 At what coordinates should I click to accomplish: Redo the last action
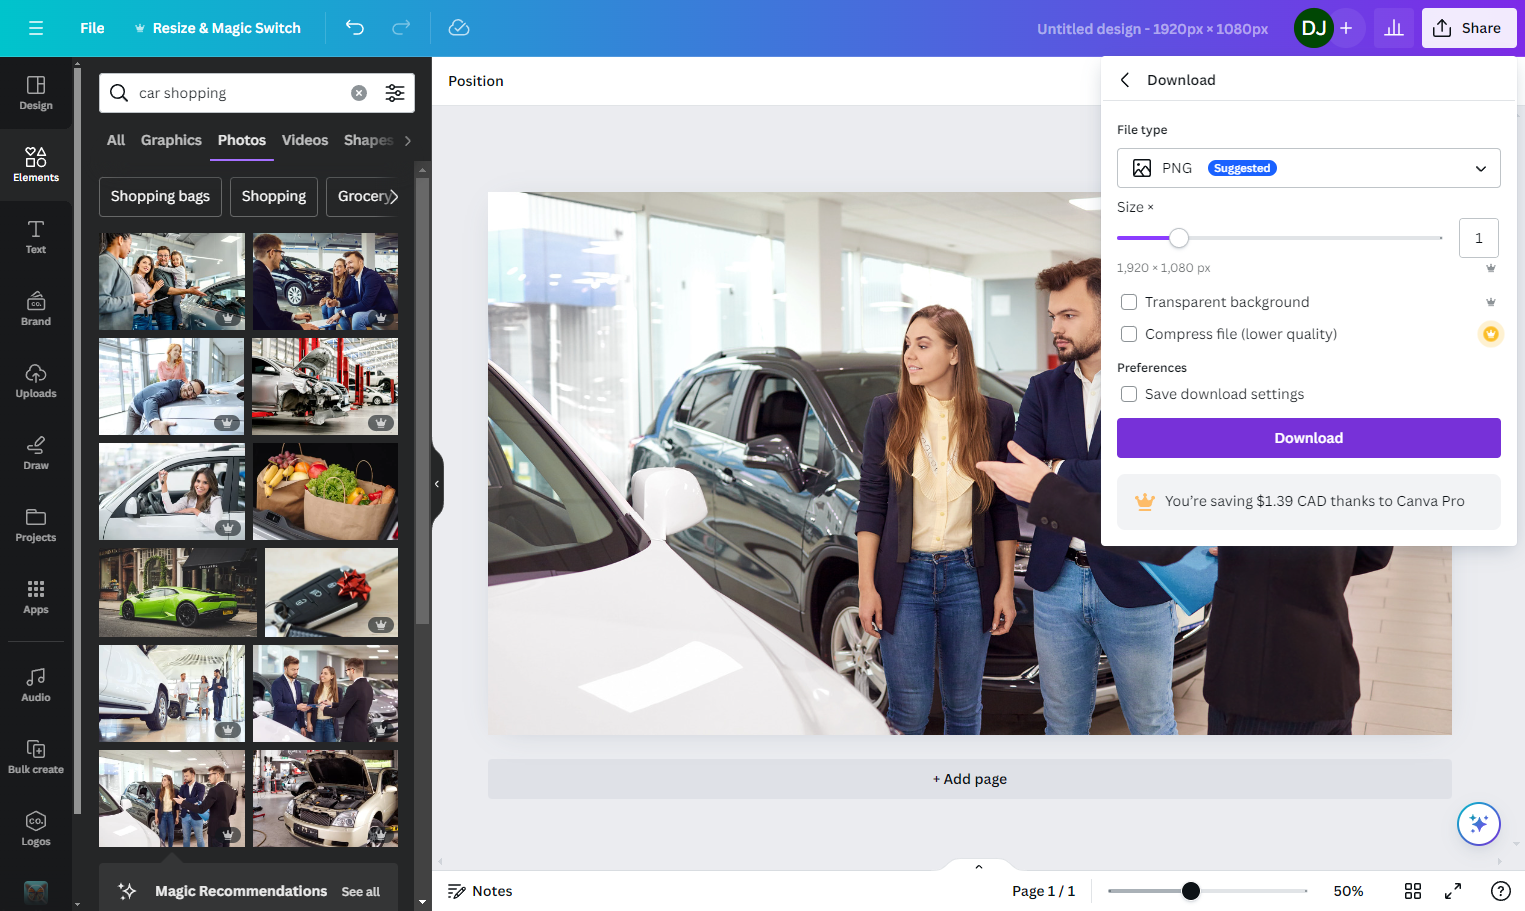point(401,28)
